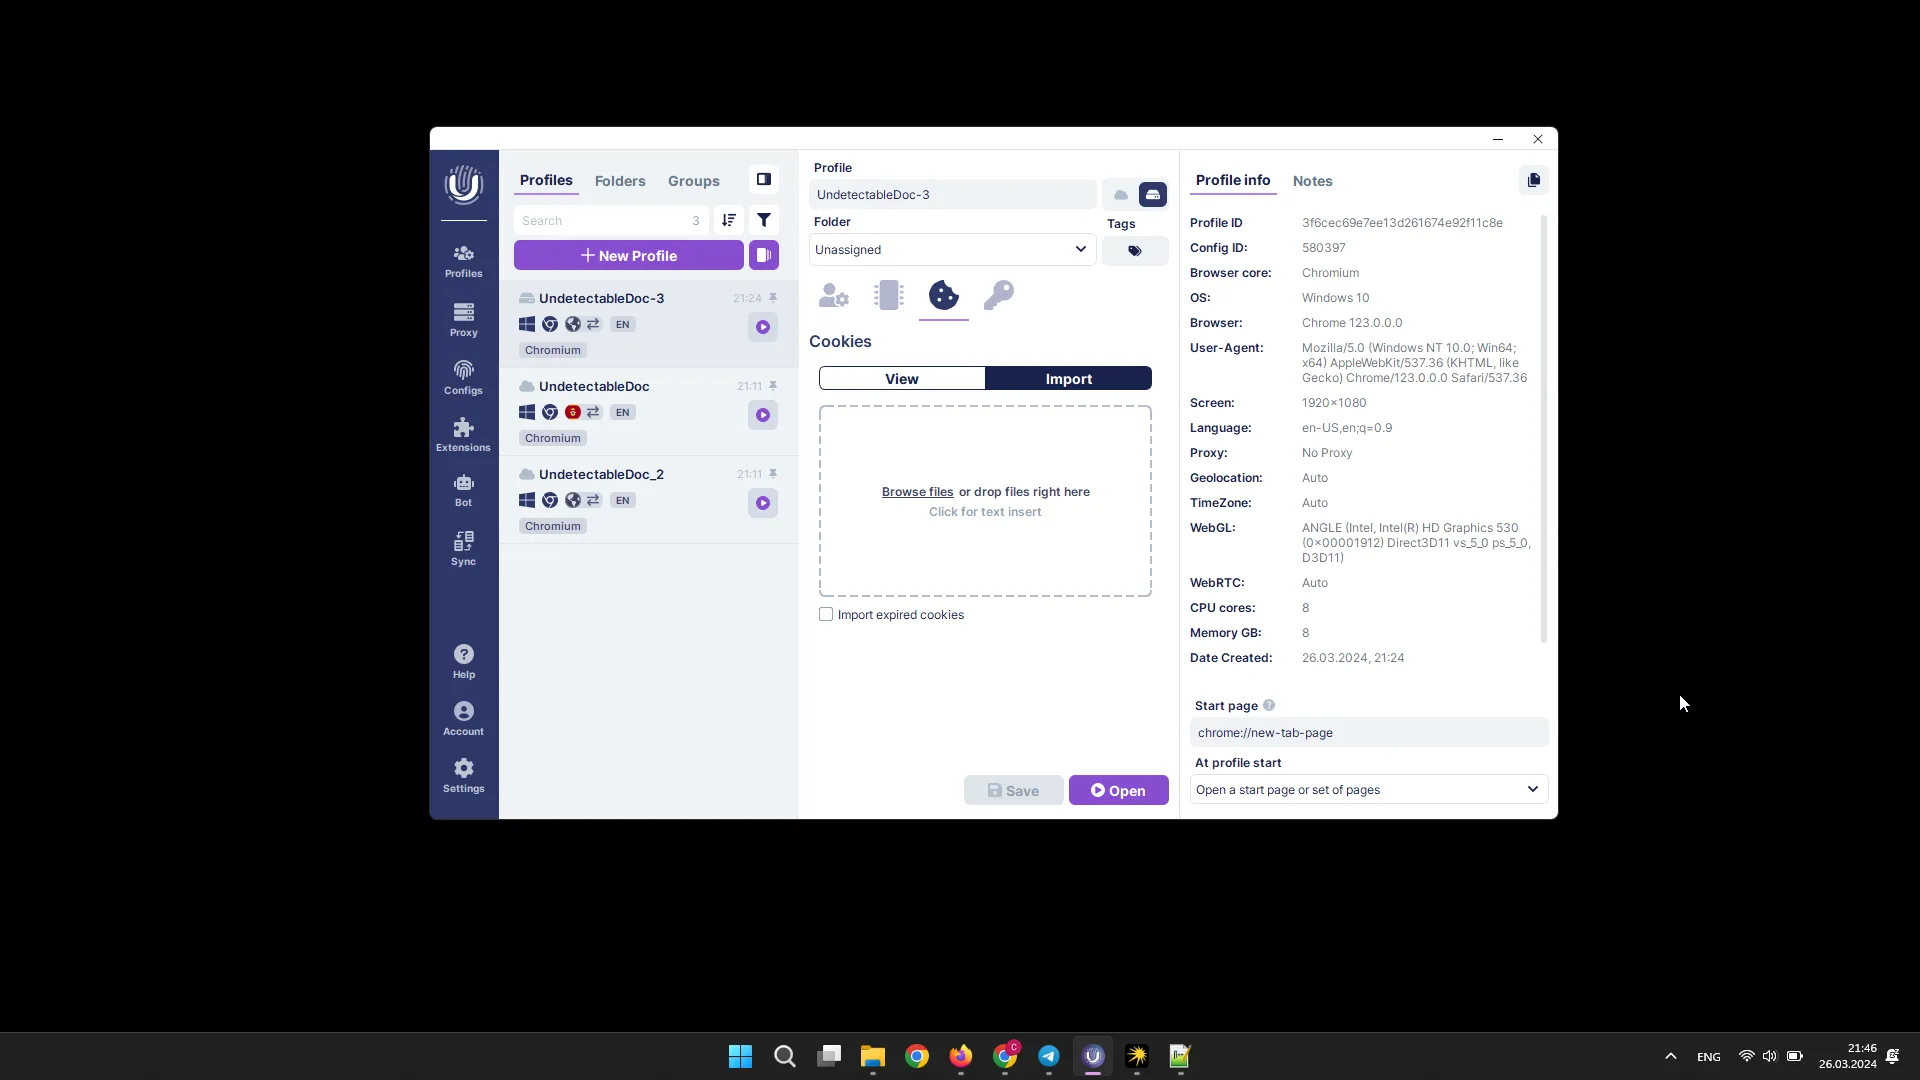1920x1080 pixels.
Task: Pin the UndetectableDoc profile
Action: coord(773,386)
